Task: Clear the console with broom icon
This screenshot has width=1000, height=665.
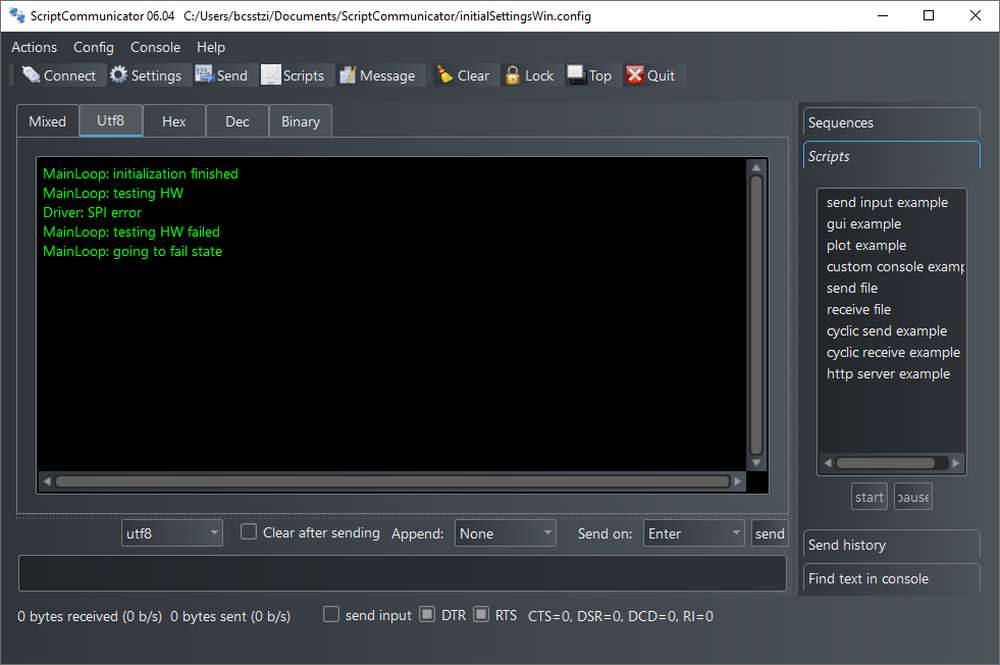Action: 445,75
